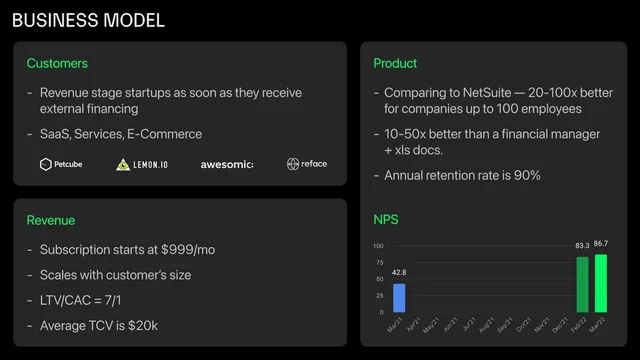Click the Dec'21 x-axis label

point(560,325)
